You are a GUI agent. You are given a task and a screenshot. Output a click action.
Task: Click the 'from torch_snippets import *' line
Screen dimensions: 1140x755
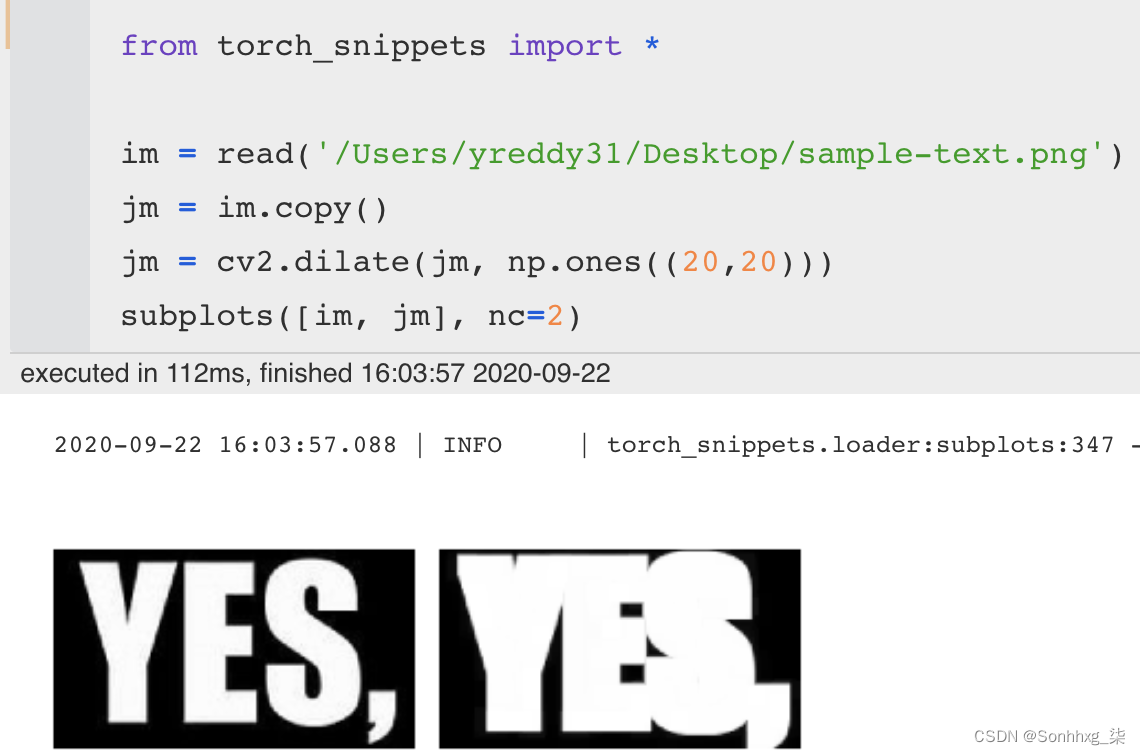(x=390, y=46)
